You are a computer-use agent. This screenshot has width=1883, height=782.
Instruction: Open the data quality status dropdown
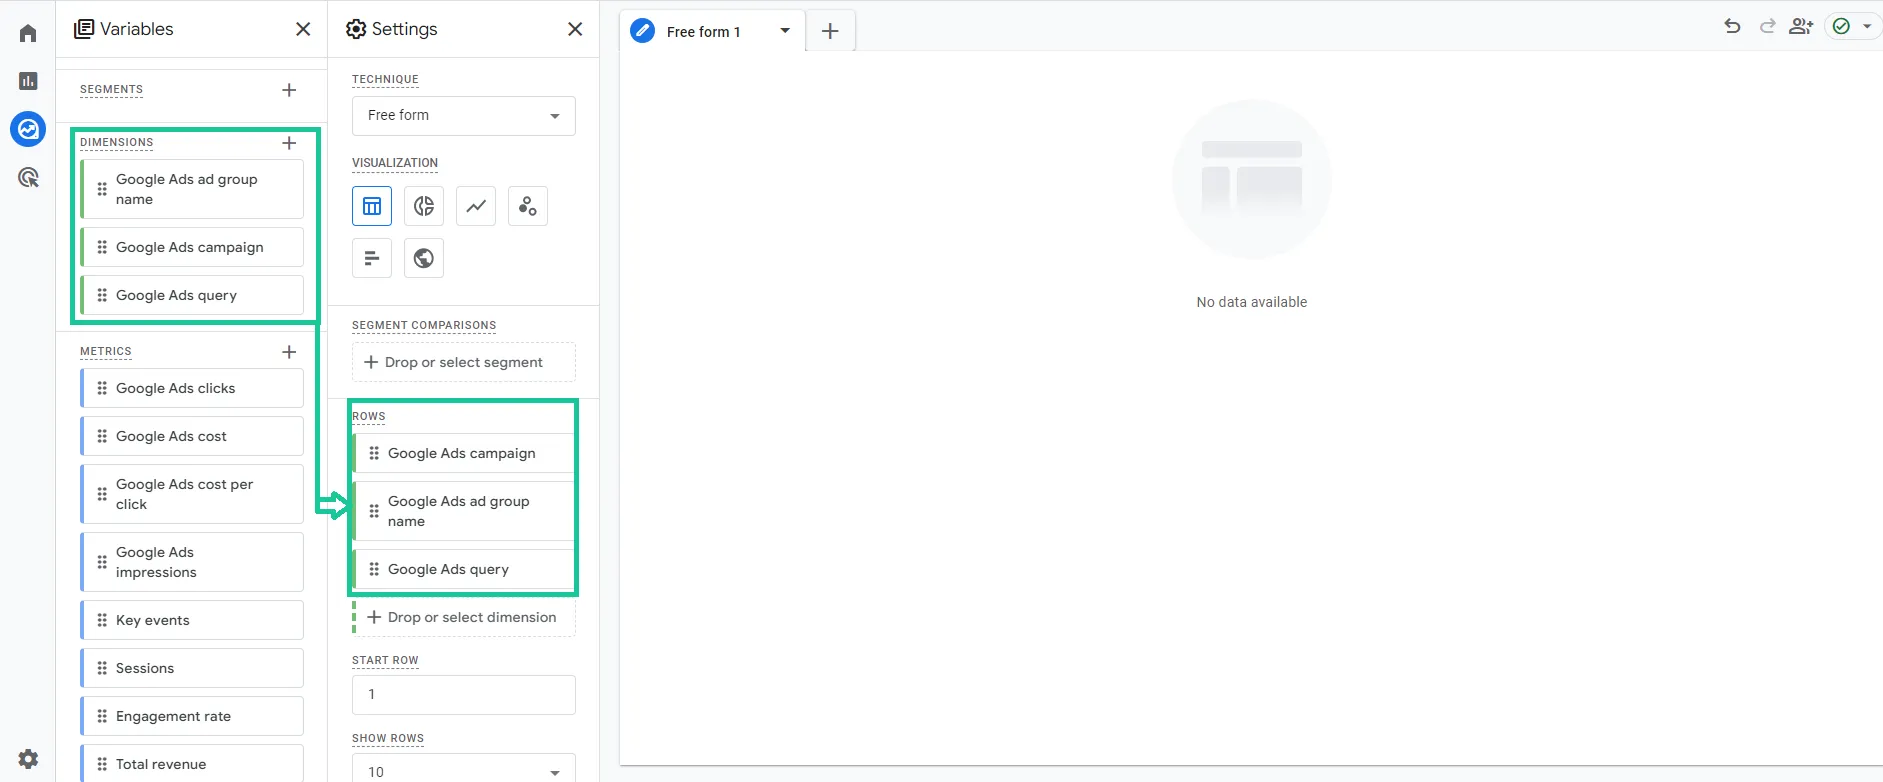[x=1852, y=27]
